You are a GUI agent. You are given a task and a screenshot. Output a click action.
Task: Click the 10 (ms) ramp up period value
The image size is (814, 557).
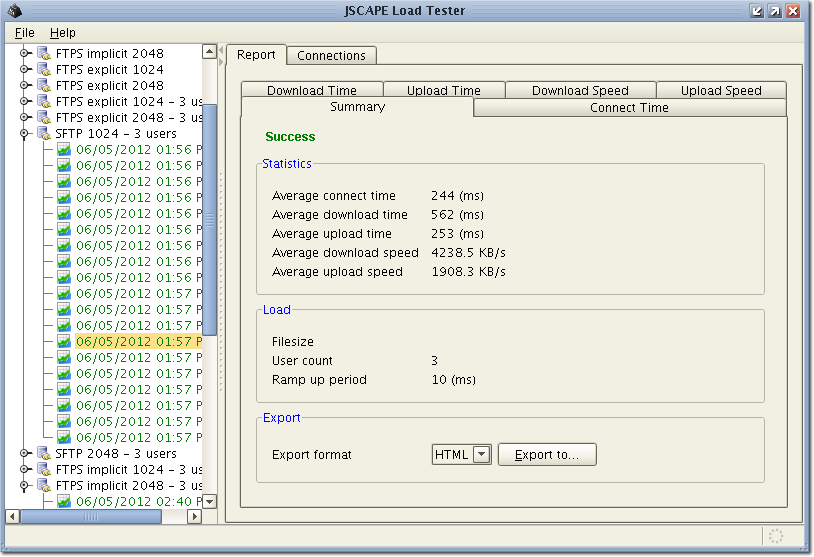pos(454,379)
